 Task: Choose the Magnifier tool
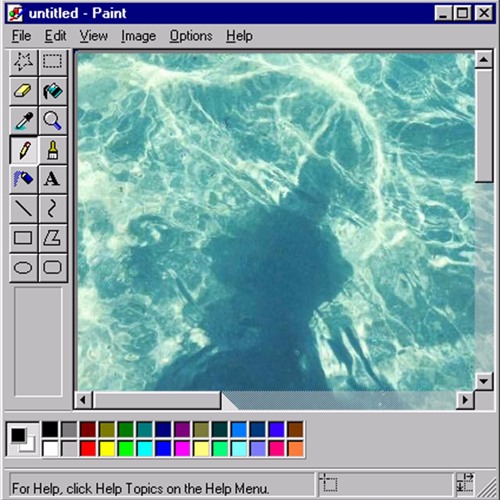click(x=53, y=121)
